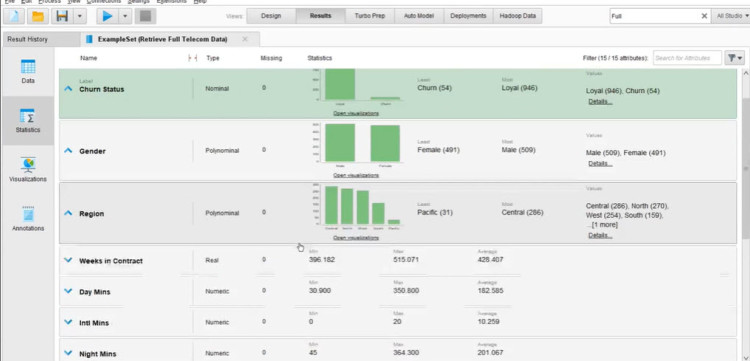750x361 pixels.
Task: Focus the Search for Attributes field
Action: click(687, 58)
